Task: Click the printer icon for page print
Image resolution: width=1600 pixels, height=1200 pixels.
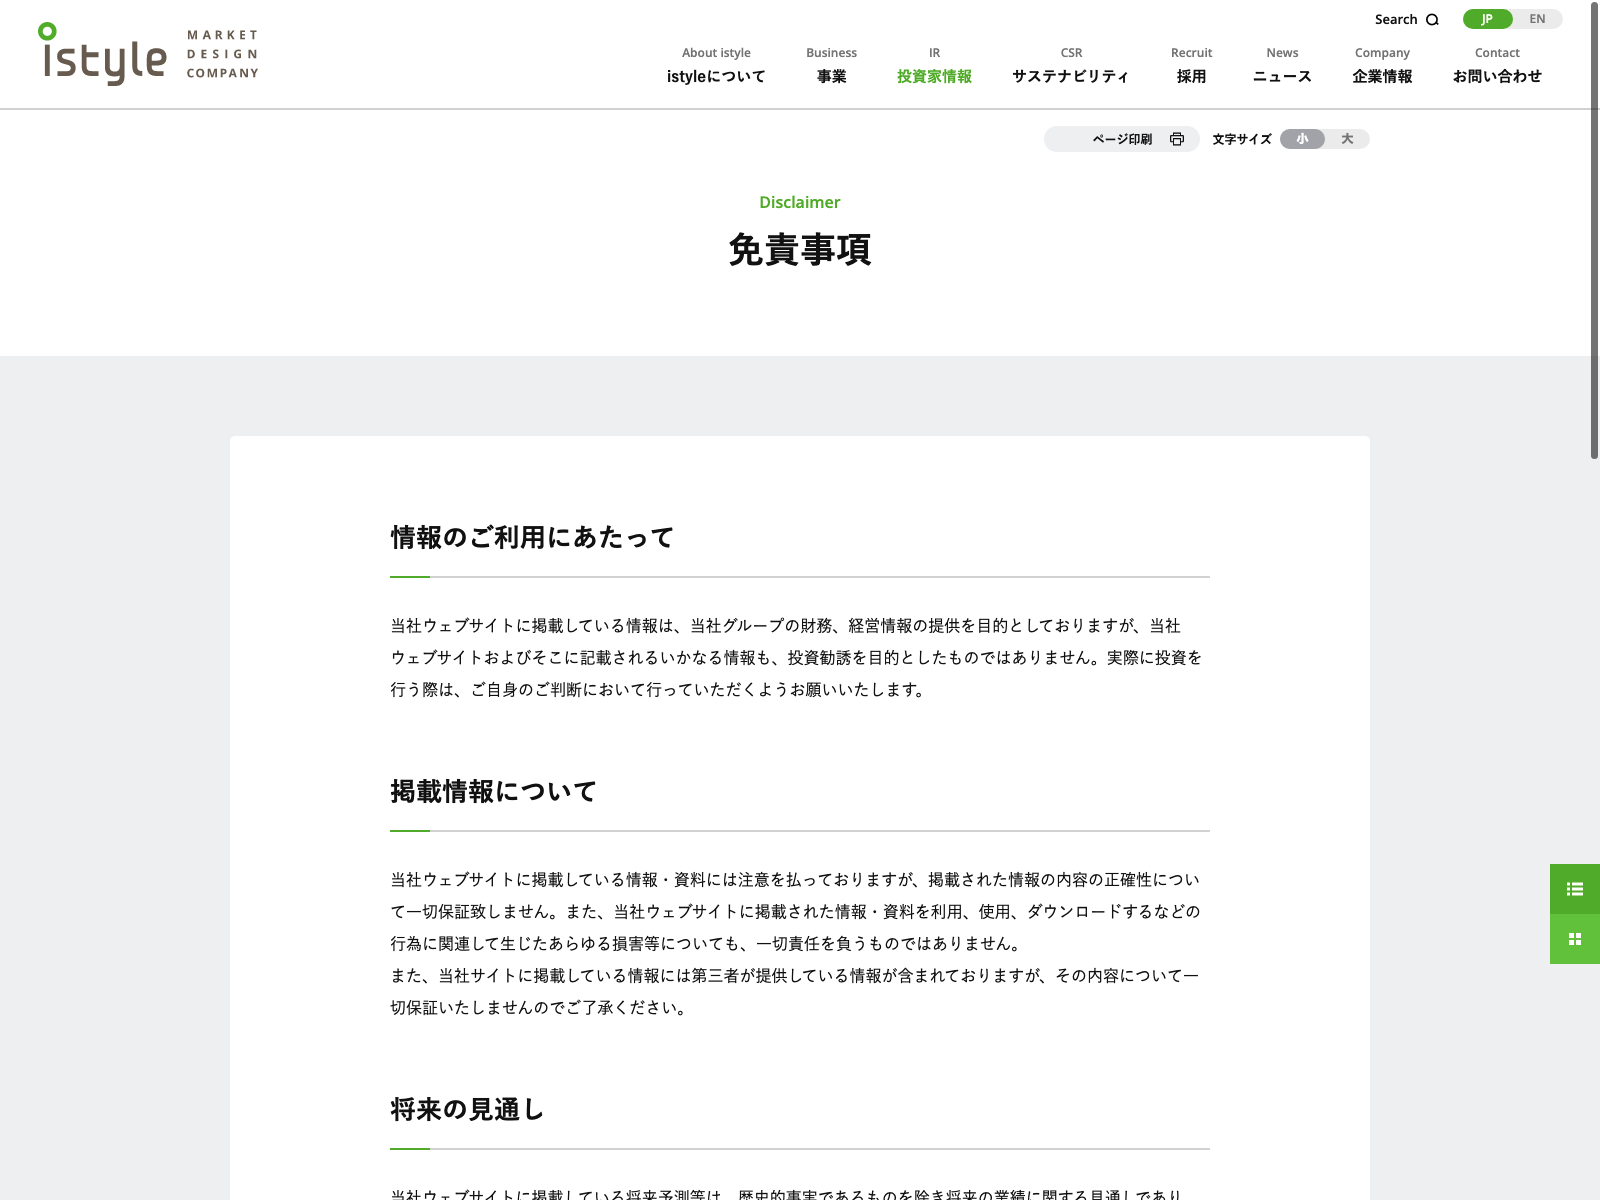Action: pos(1177,139)
